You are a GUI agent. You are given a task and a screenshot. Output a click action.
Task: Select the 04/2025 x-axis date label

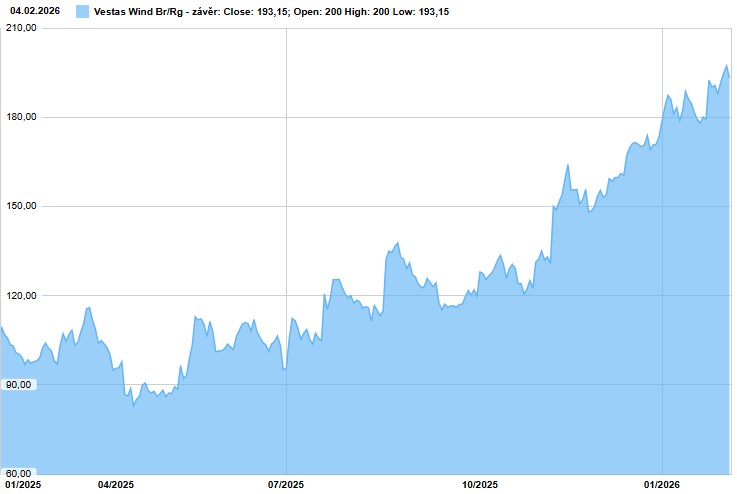tap(114, 485)
